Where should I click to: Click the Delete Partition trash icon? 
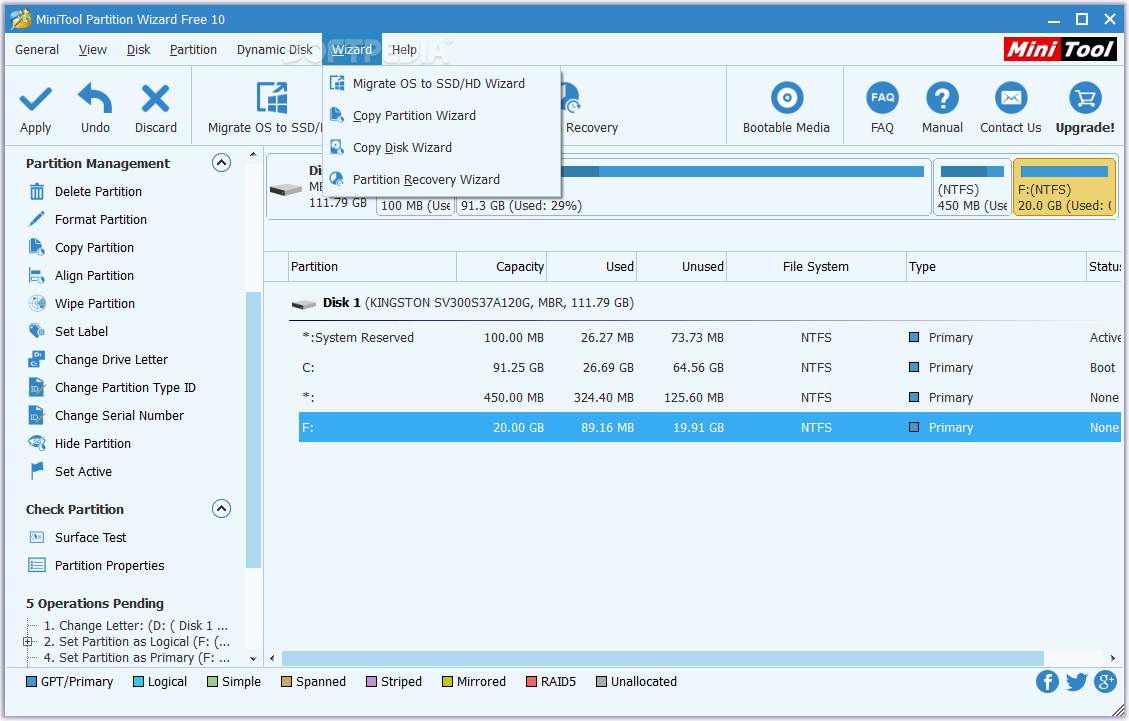pos(37,192)
